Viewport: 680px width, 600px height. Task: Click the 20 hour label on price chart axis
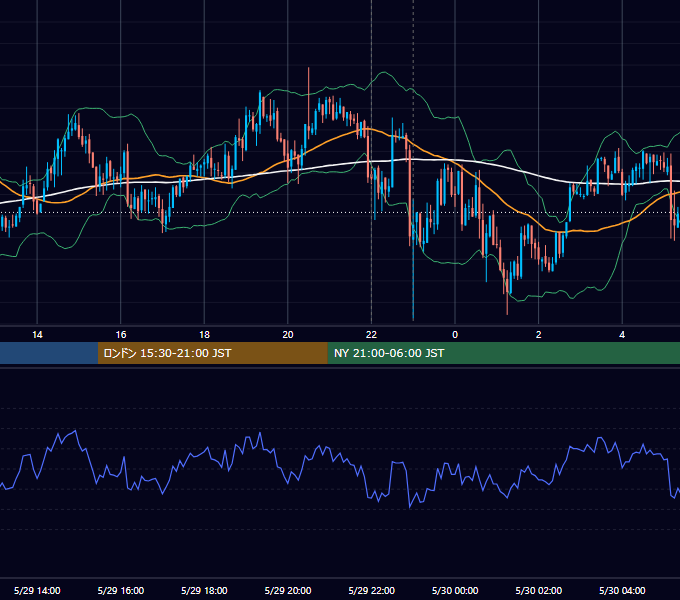tap(288, 335)
